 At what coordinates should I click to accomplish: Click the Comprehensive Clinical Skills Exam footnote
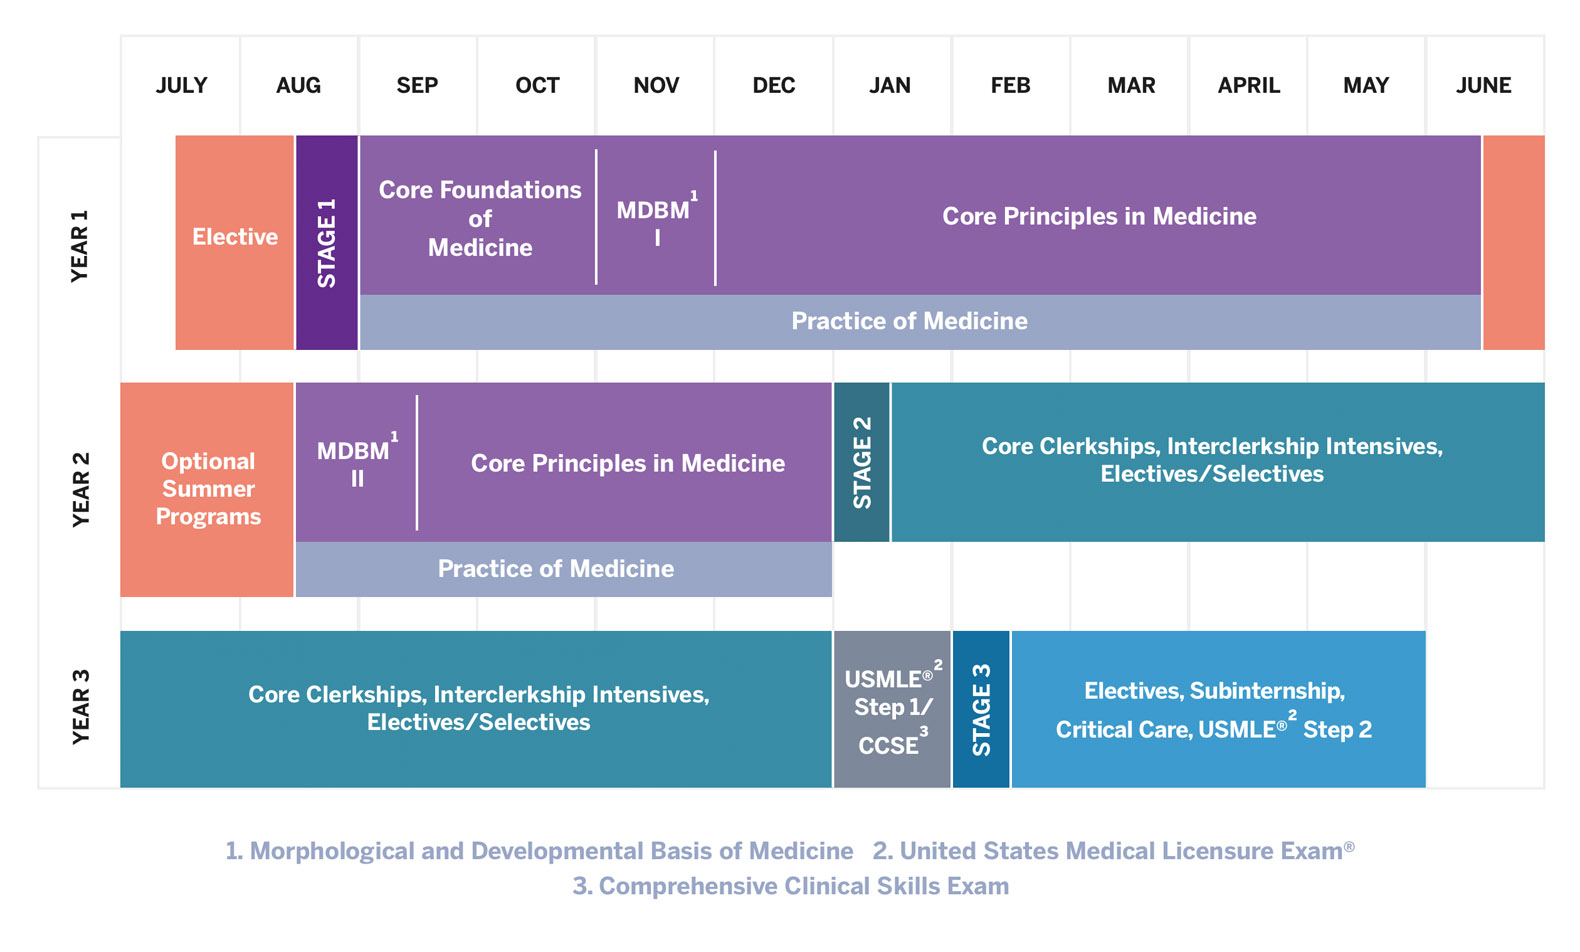(x=790, y=887)
